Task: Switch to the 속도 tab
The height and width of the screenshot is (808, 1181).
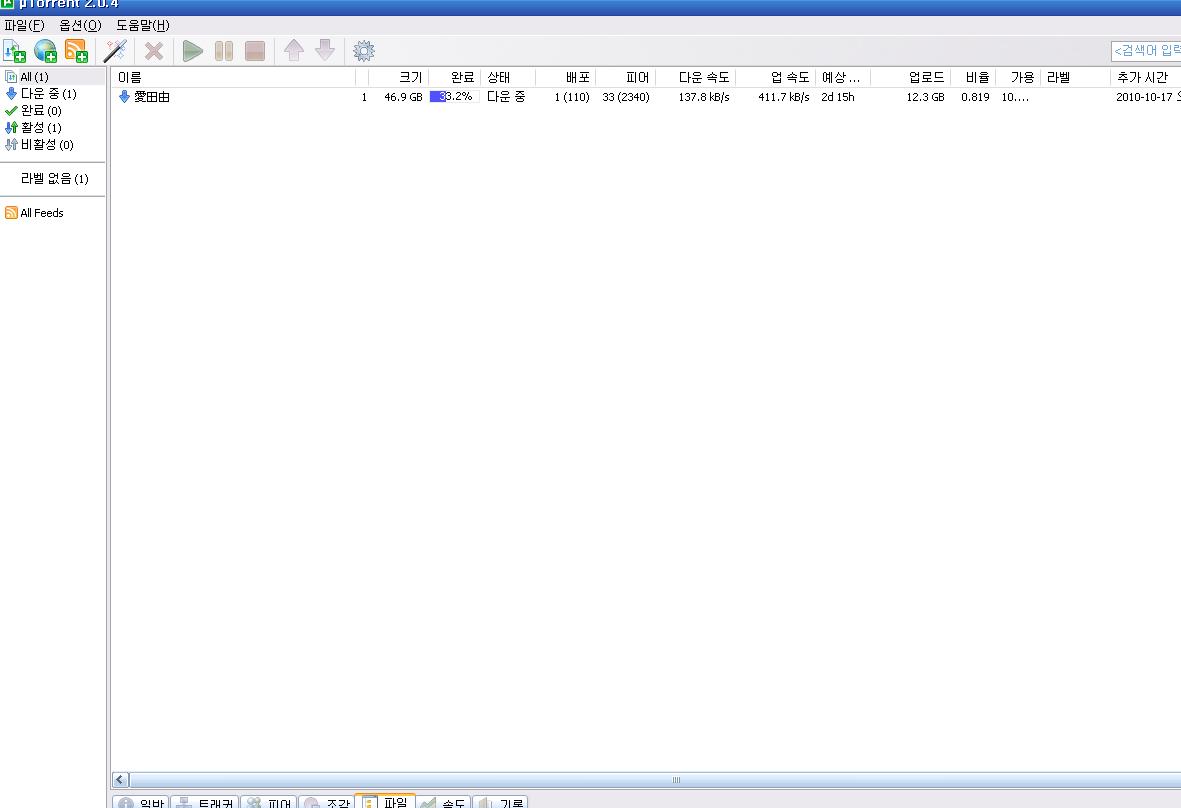Action: pyautogui.click(x=444, y=802)
